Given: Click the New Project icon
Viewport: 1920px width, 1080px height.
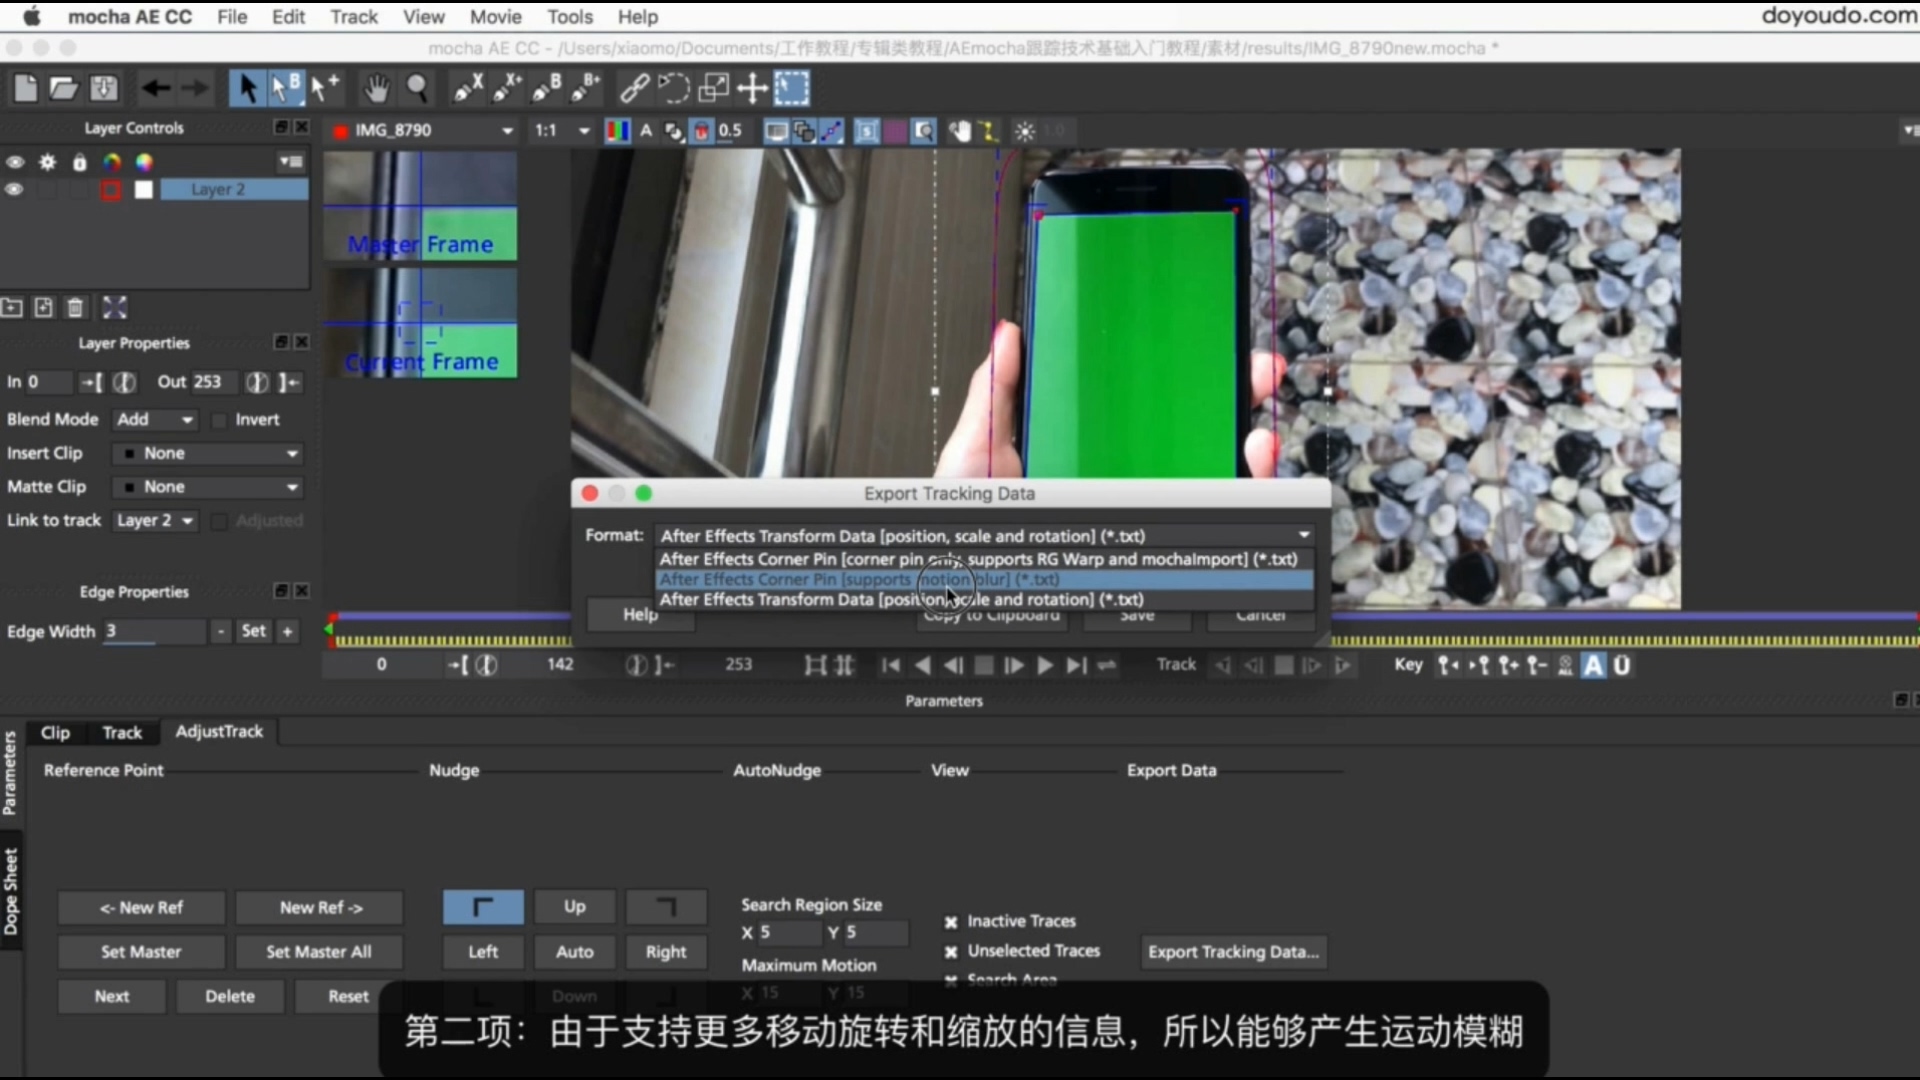Looking at the screenshot, I should click(x=26, y=89).
